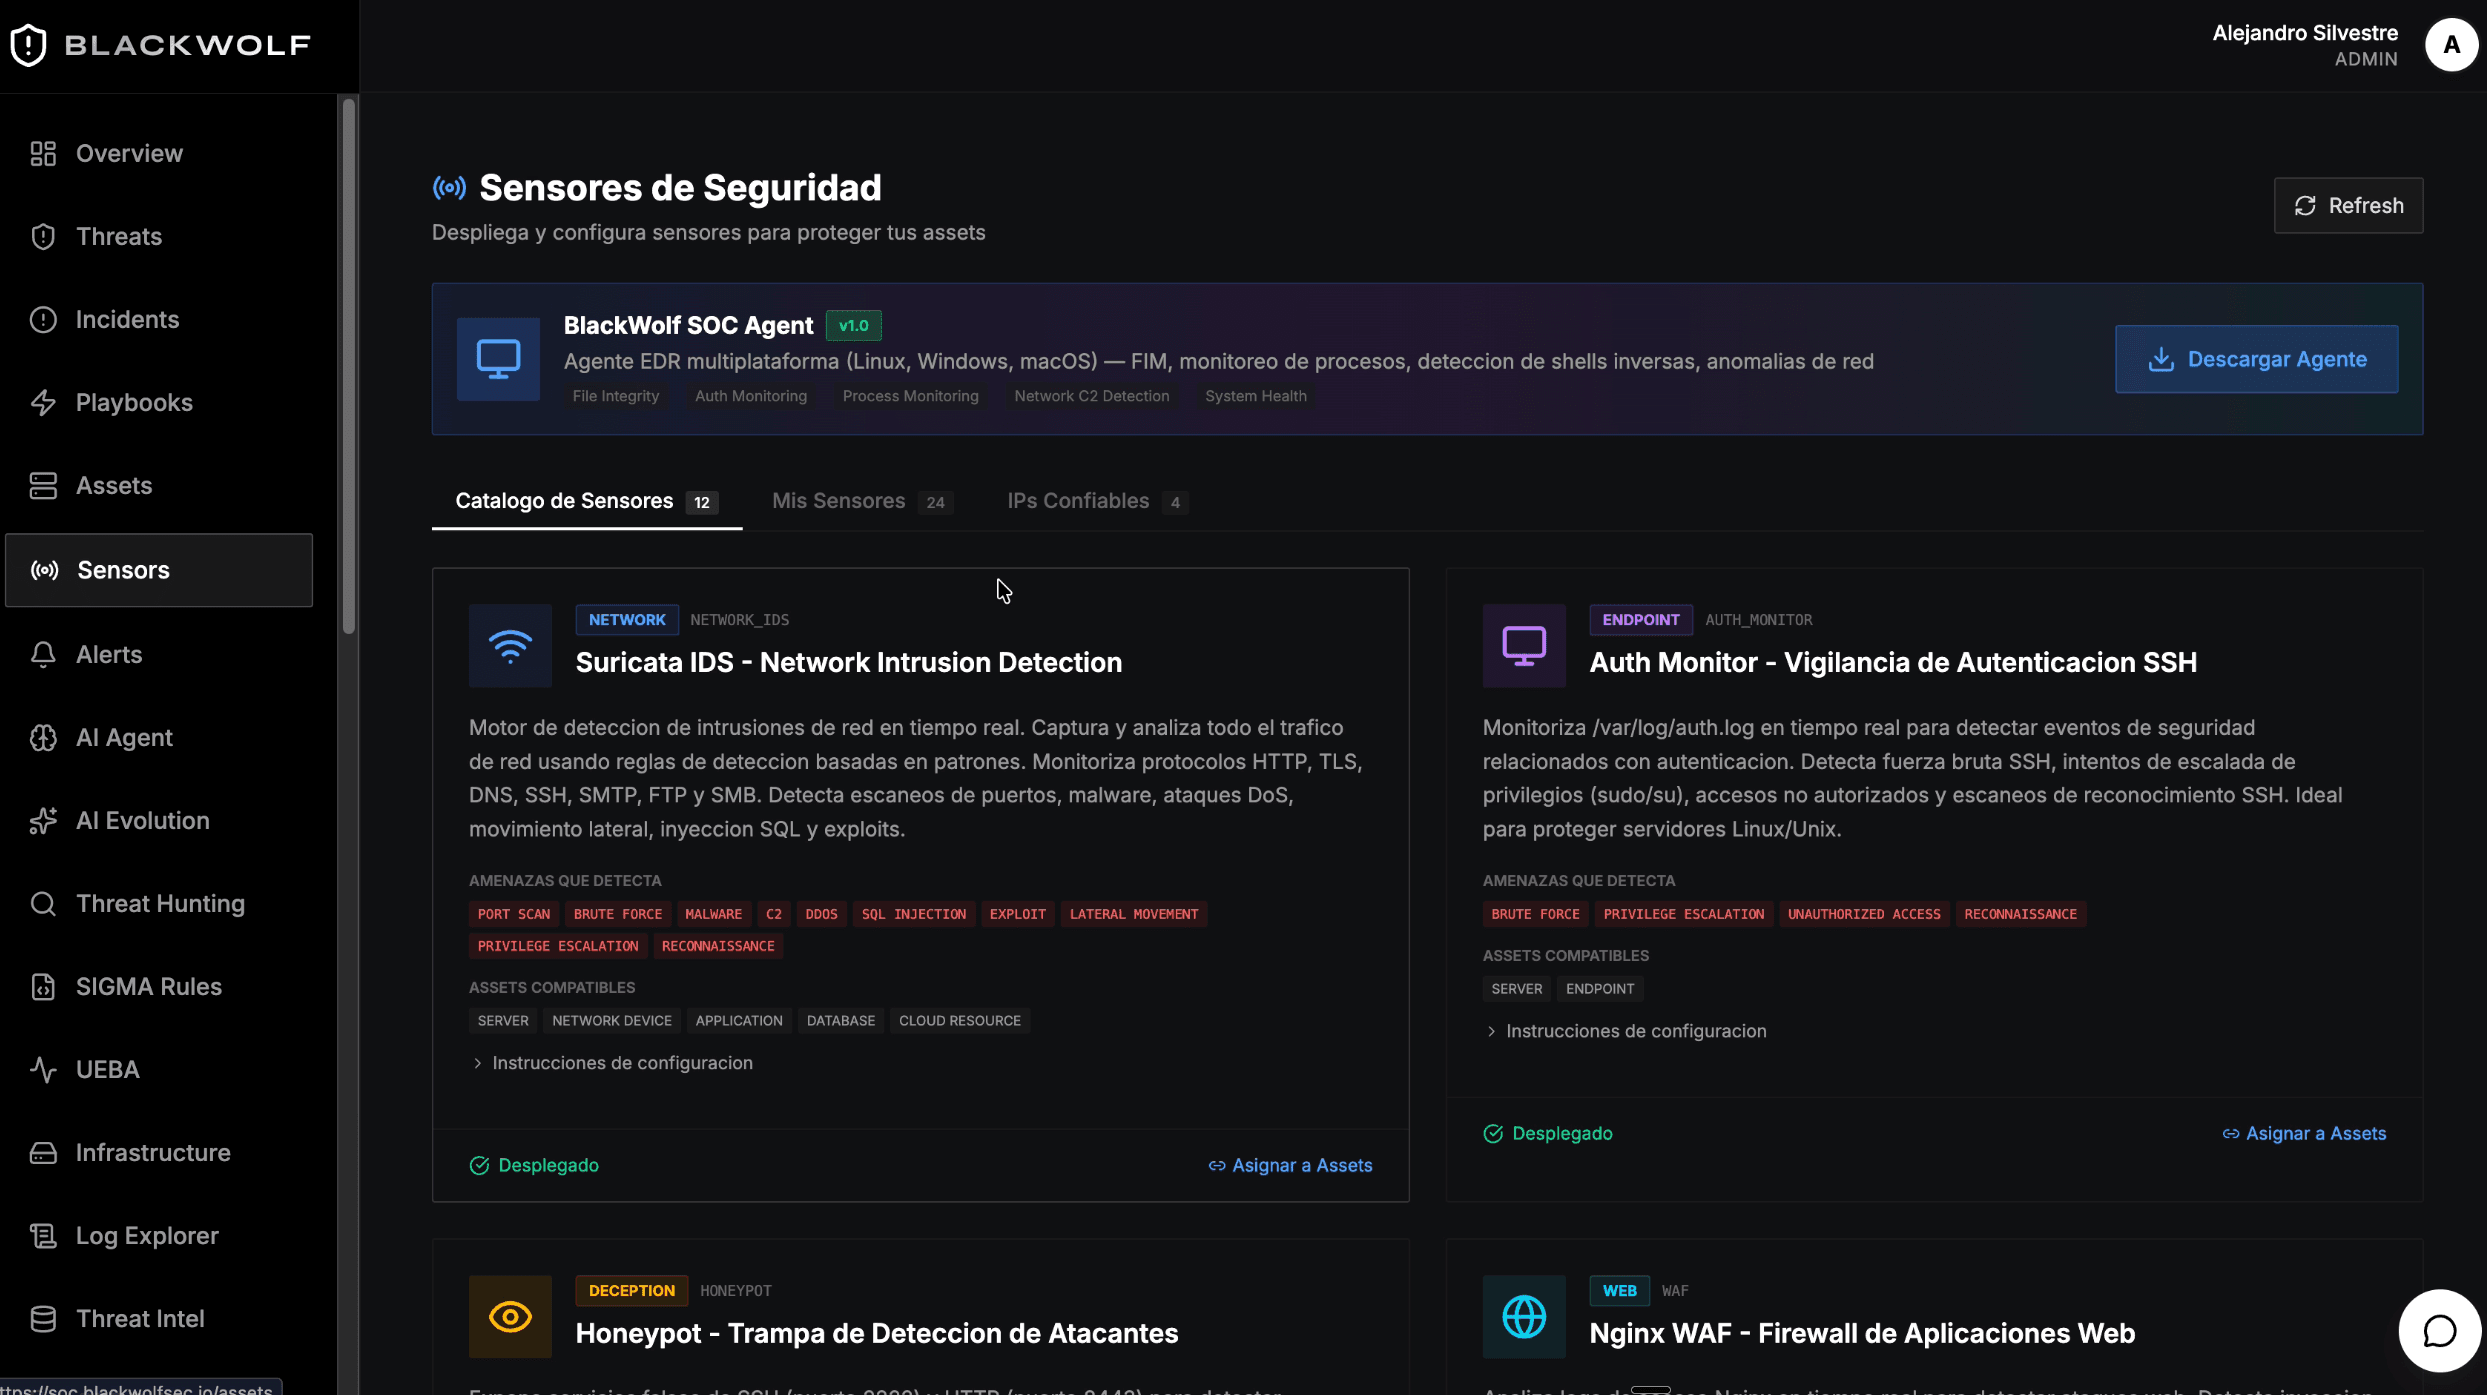Click Asignar a Assets for Auth Monitor
2487x1395 pixels.
coord(2304,1133)
